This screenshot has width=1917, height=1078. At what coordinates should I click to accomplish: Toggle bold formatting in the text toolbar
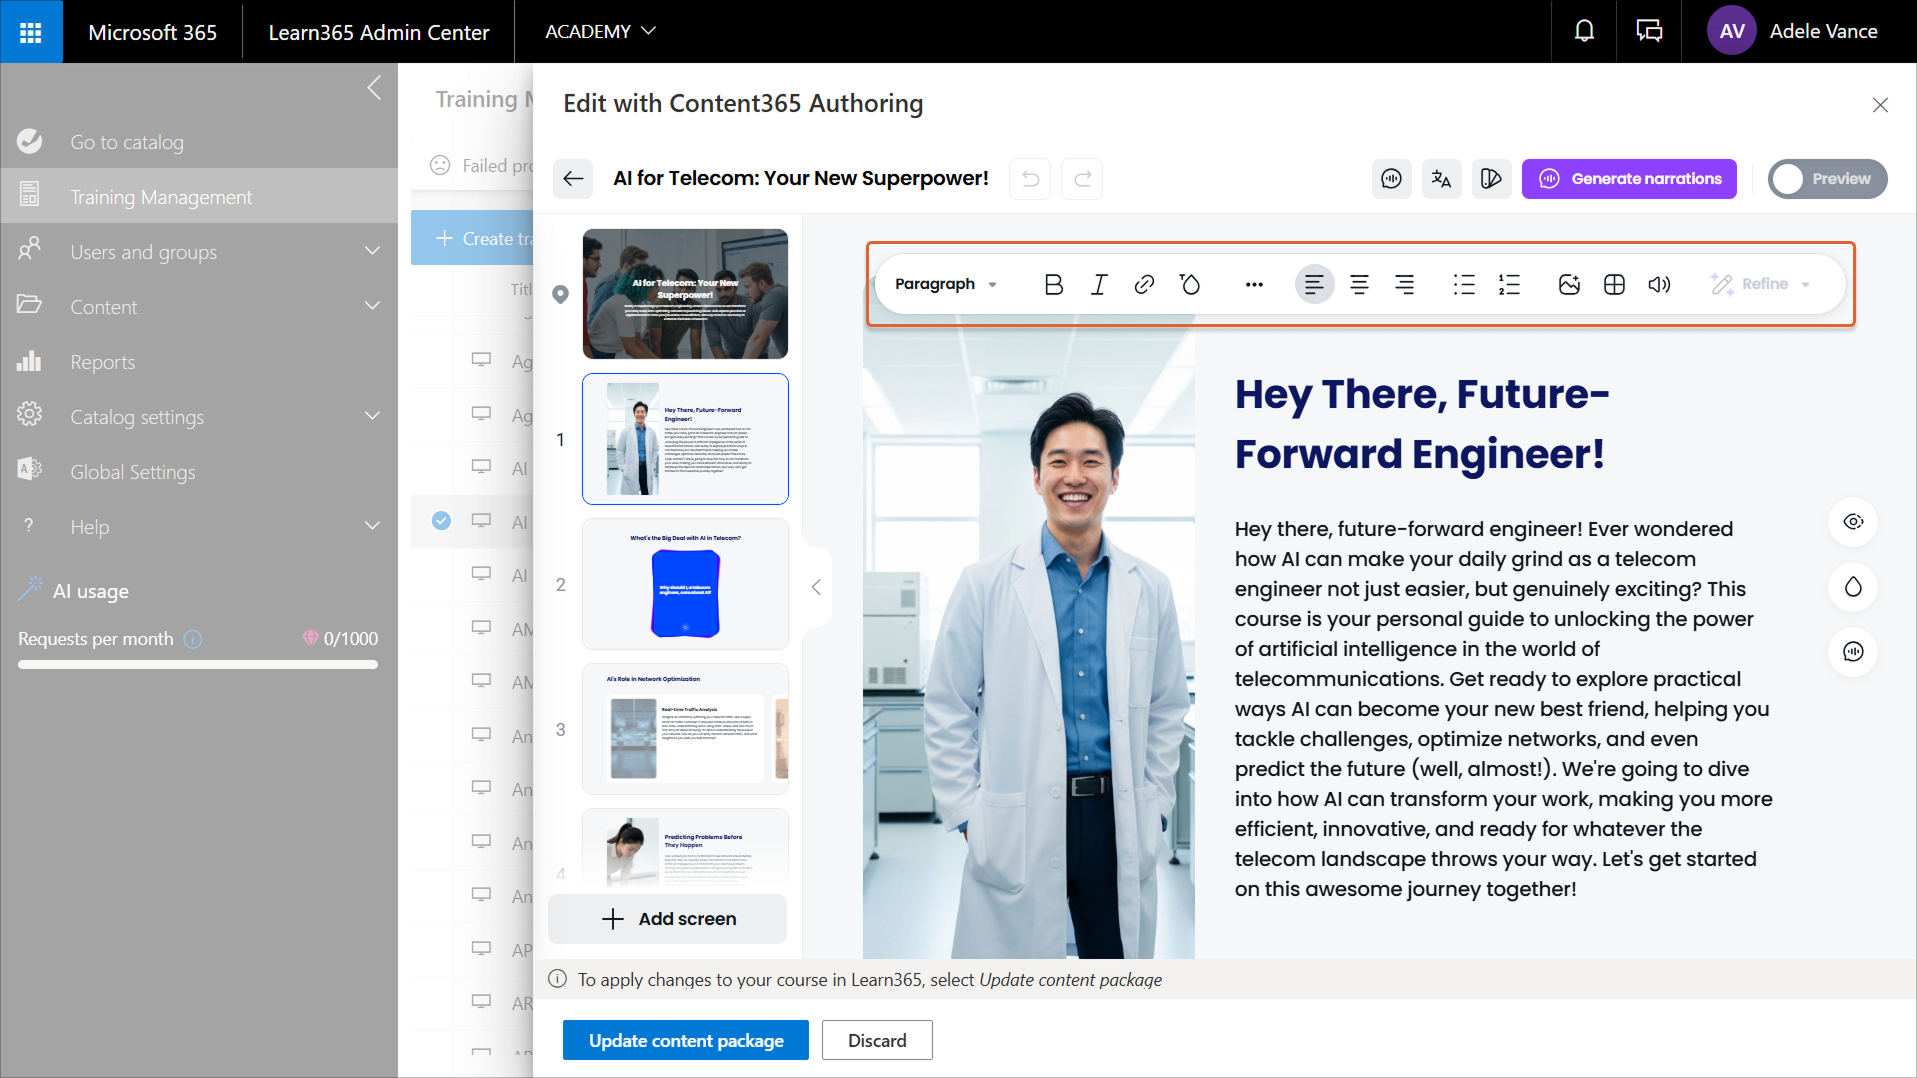1053,285
